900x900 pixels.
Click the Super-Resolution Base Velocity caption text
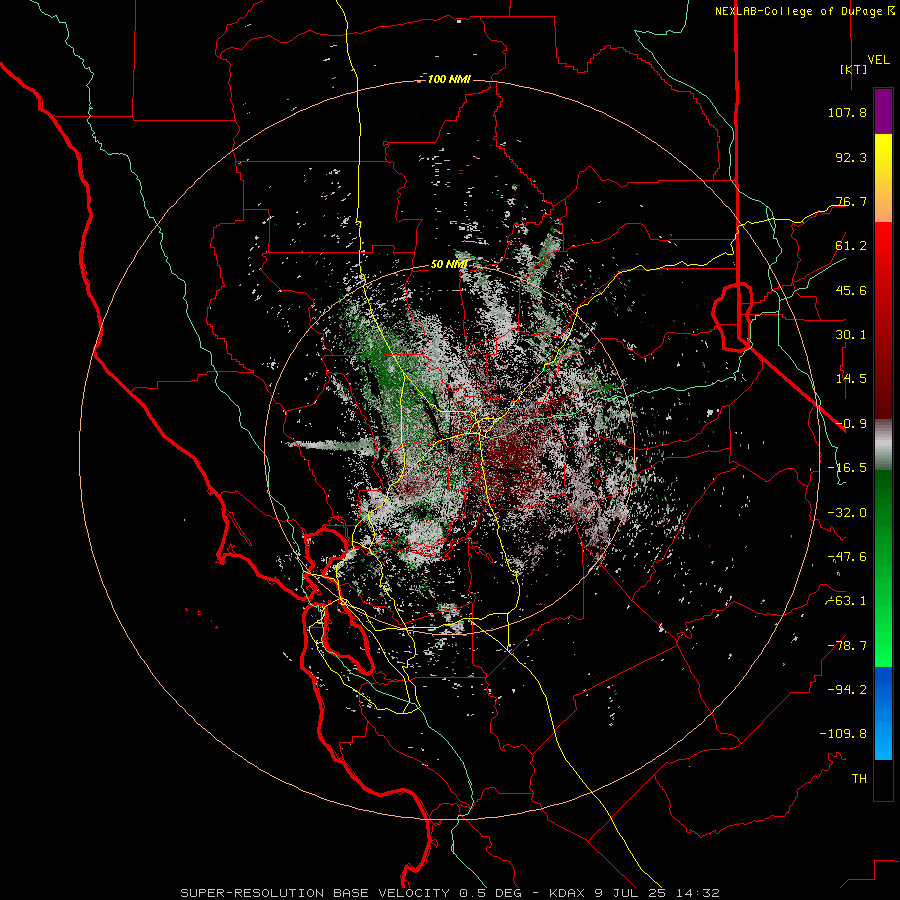pyautogui.click(x=450, y=893)
